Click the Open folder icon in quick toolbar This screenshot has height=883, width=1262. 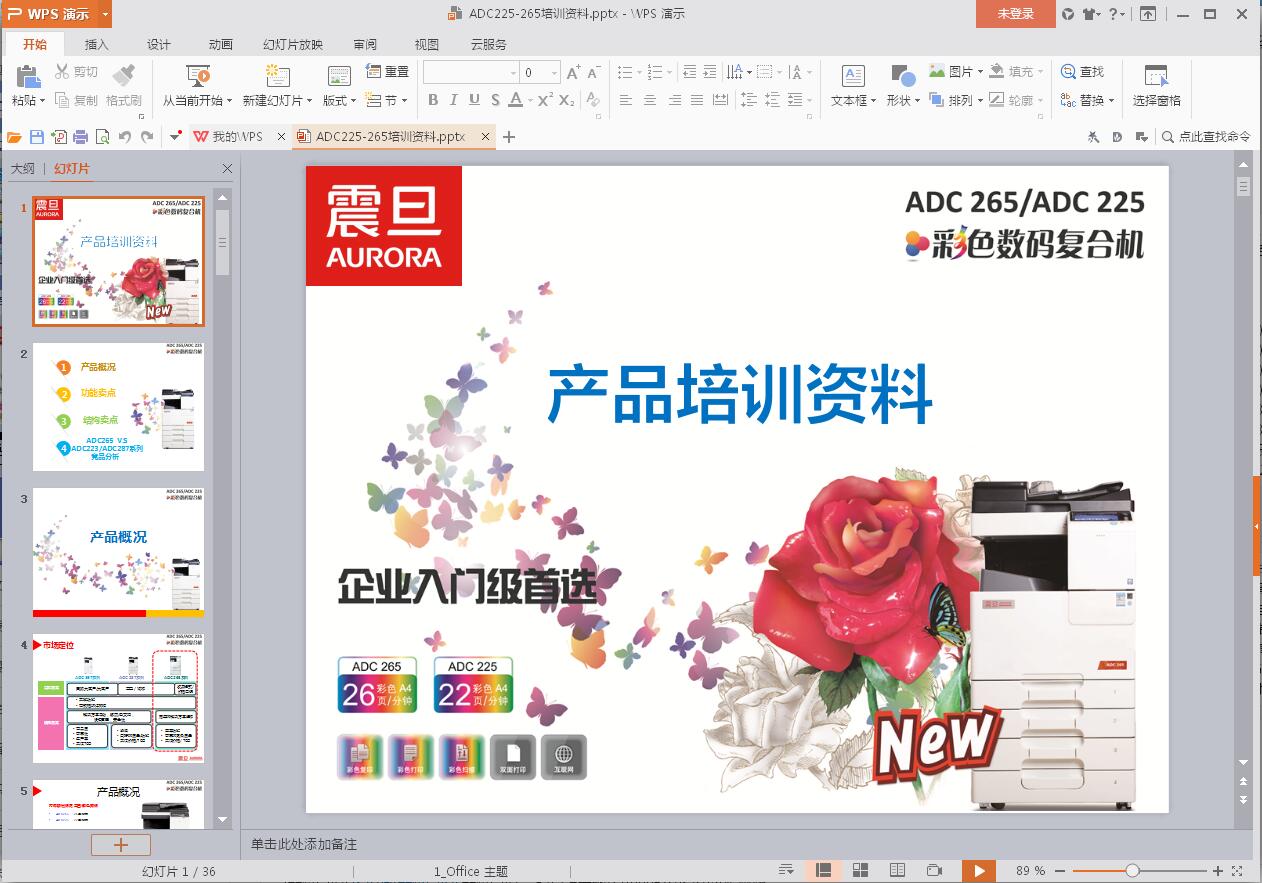point(14,137)
